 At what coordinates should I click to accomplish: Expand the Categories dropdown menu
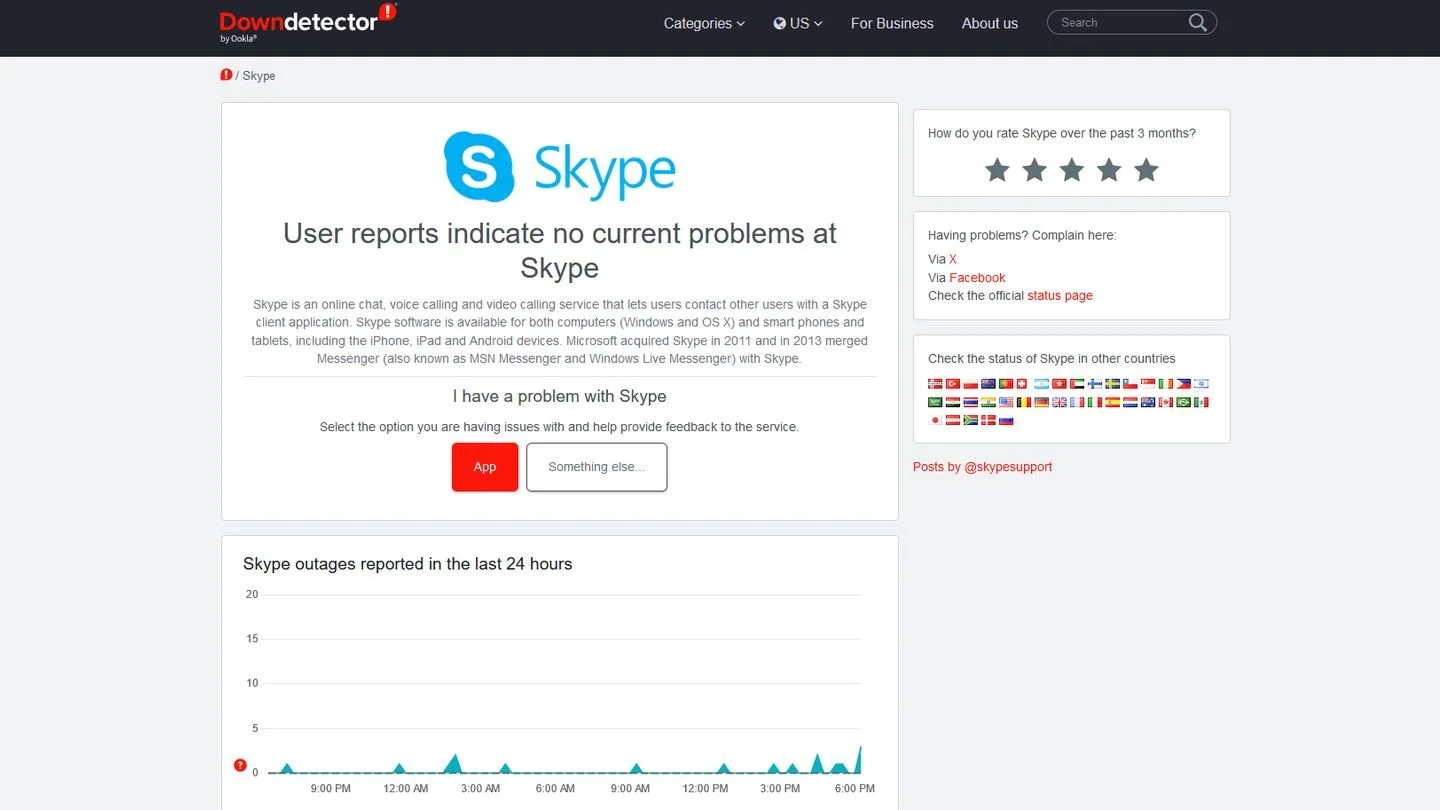click(704, 23)
